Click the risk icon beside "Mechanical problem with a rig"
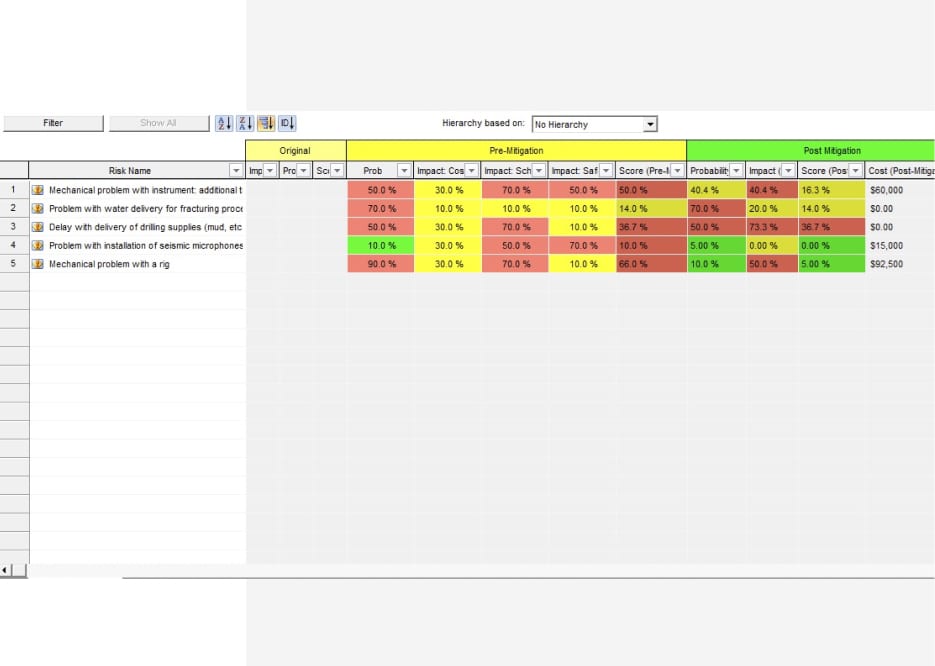Screen dimensions: 935x666 [x=38, y=264]
